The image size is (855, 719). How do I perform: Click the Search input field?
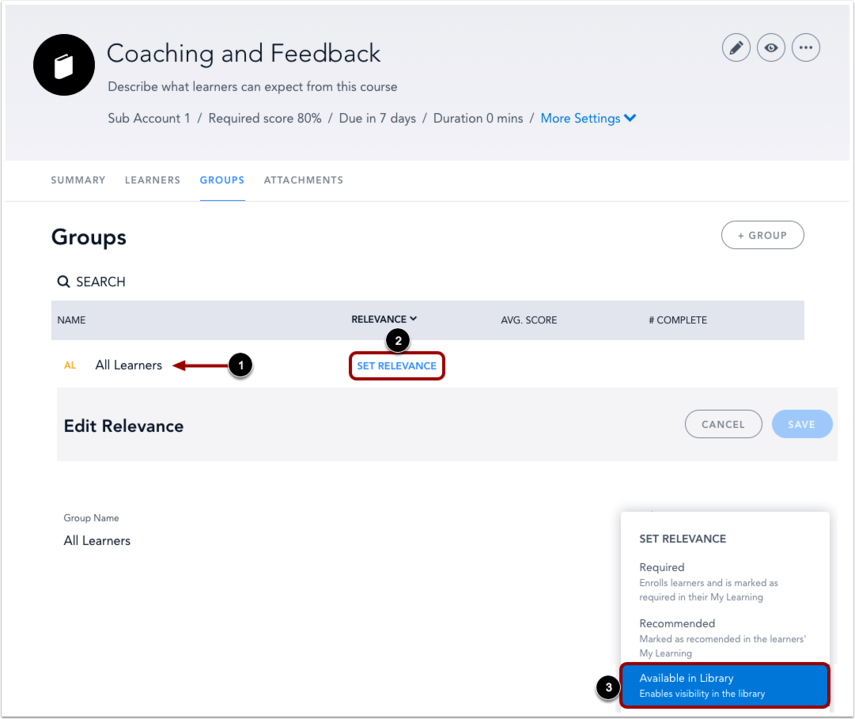100,281
